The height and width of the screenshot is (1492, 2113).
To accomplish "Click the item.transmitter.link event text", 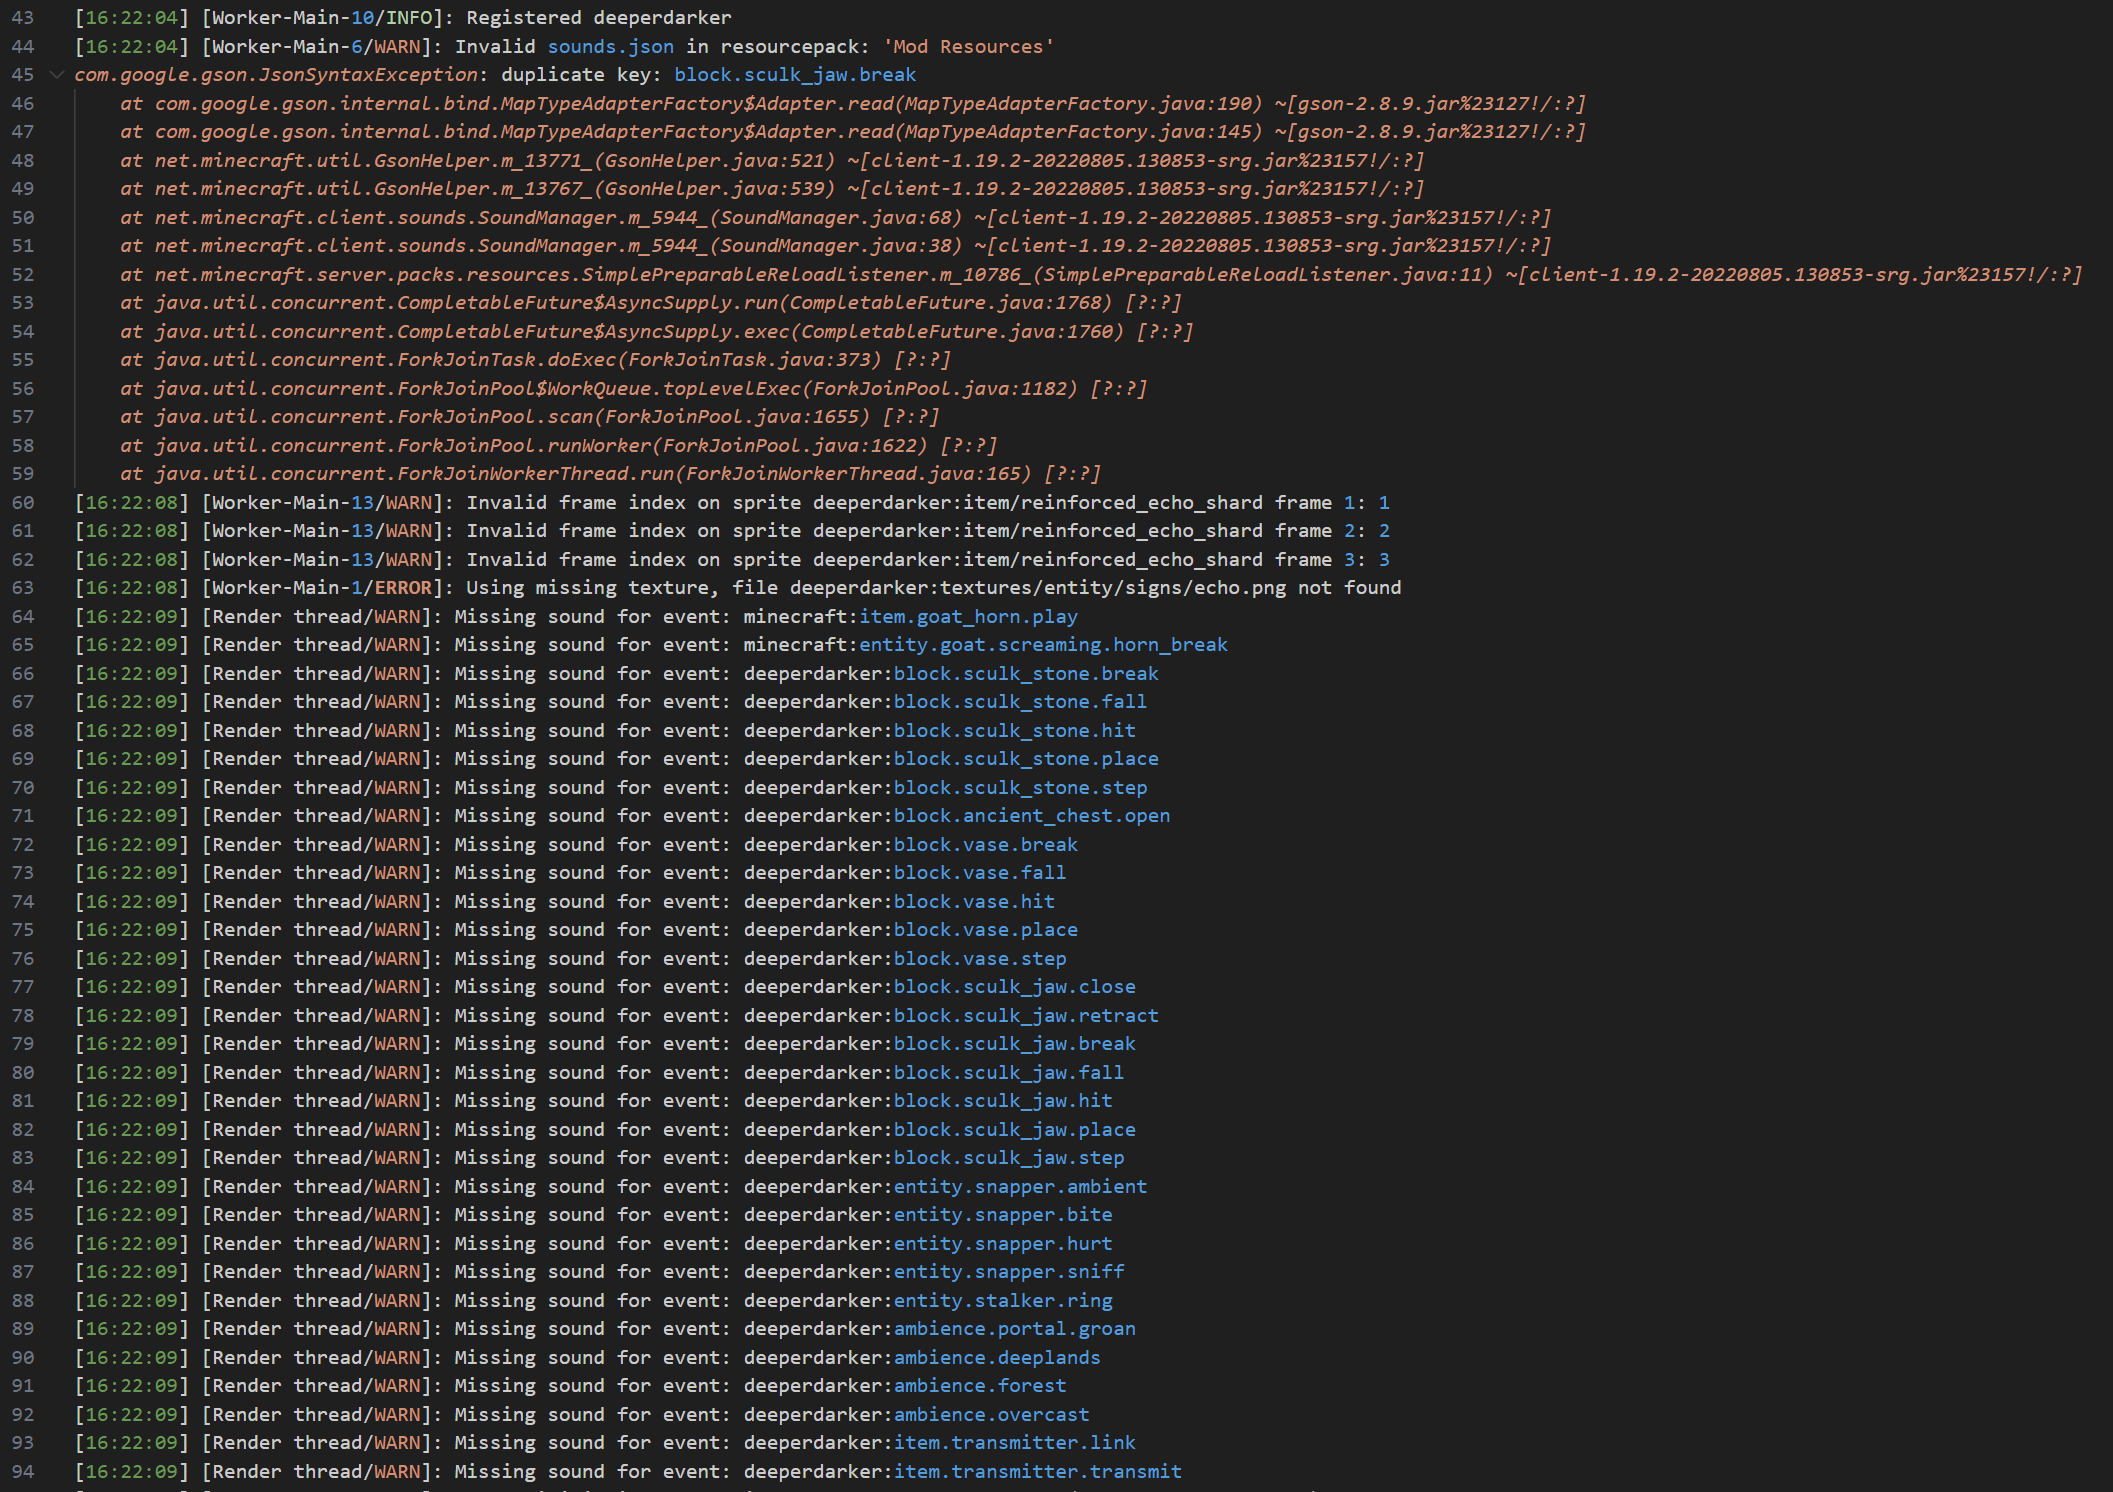I will tap(1013, 1443).
